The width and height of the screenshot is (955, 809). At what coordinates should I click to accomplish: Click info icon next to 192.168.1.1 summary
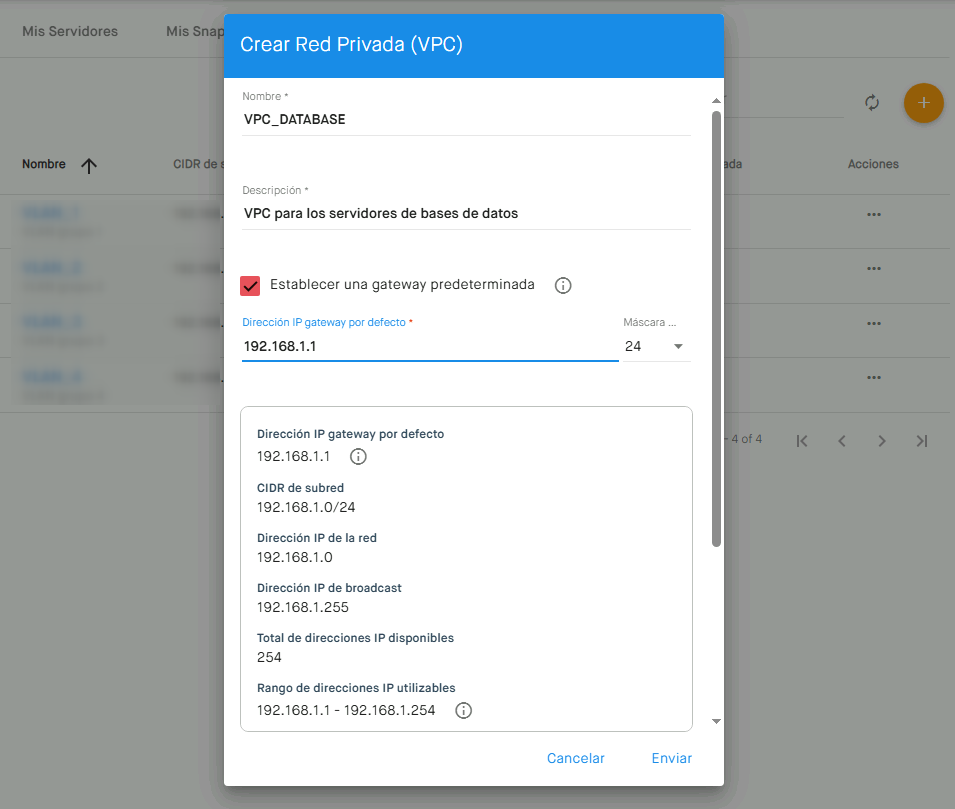click(358, 457)
